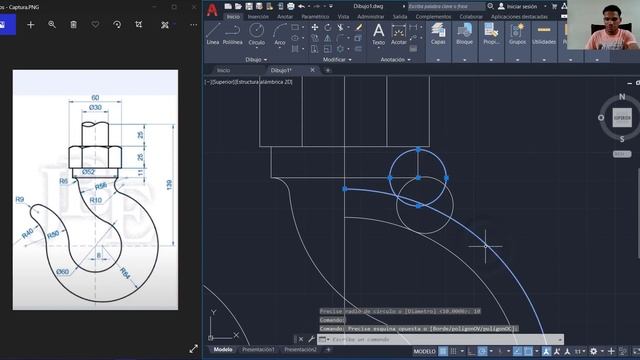Screen dimensions: 640x360
Task: Toggle favorite heart in Photos viewer
Action: [95, 24]
